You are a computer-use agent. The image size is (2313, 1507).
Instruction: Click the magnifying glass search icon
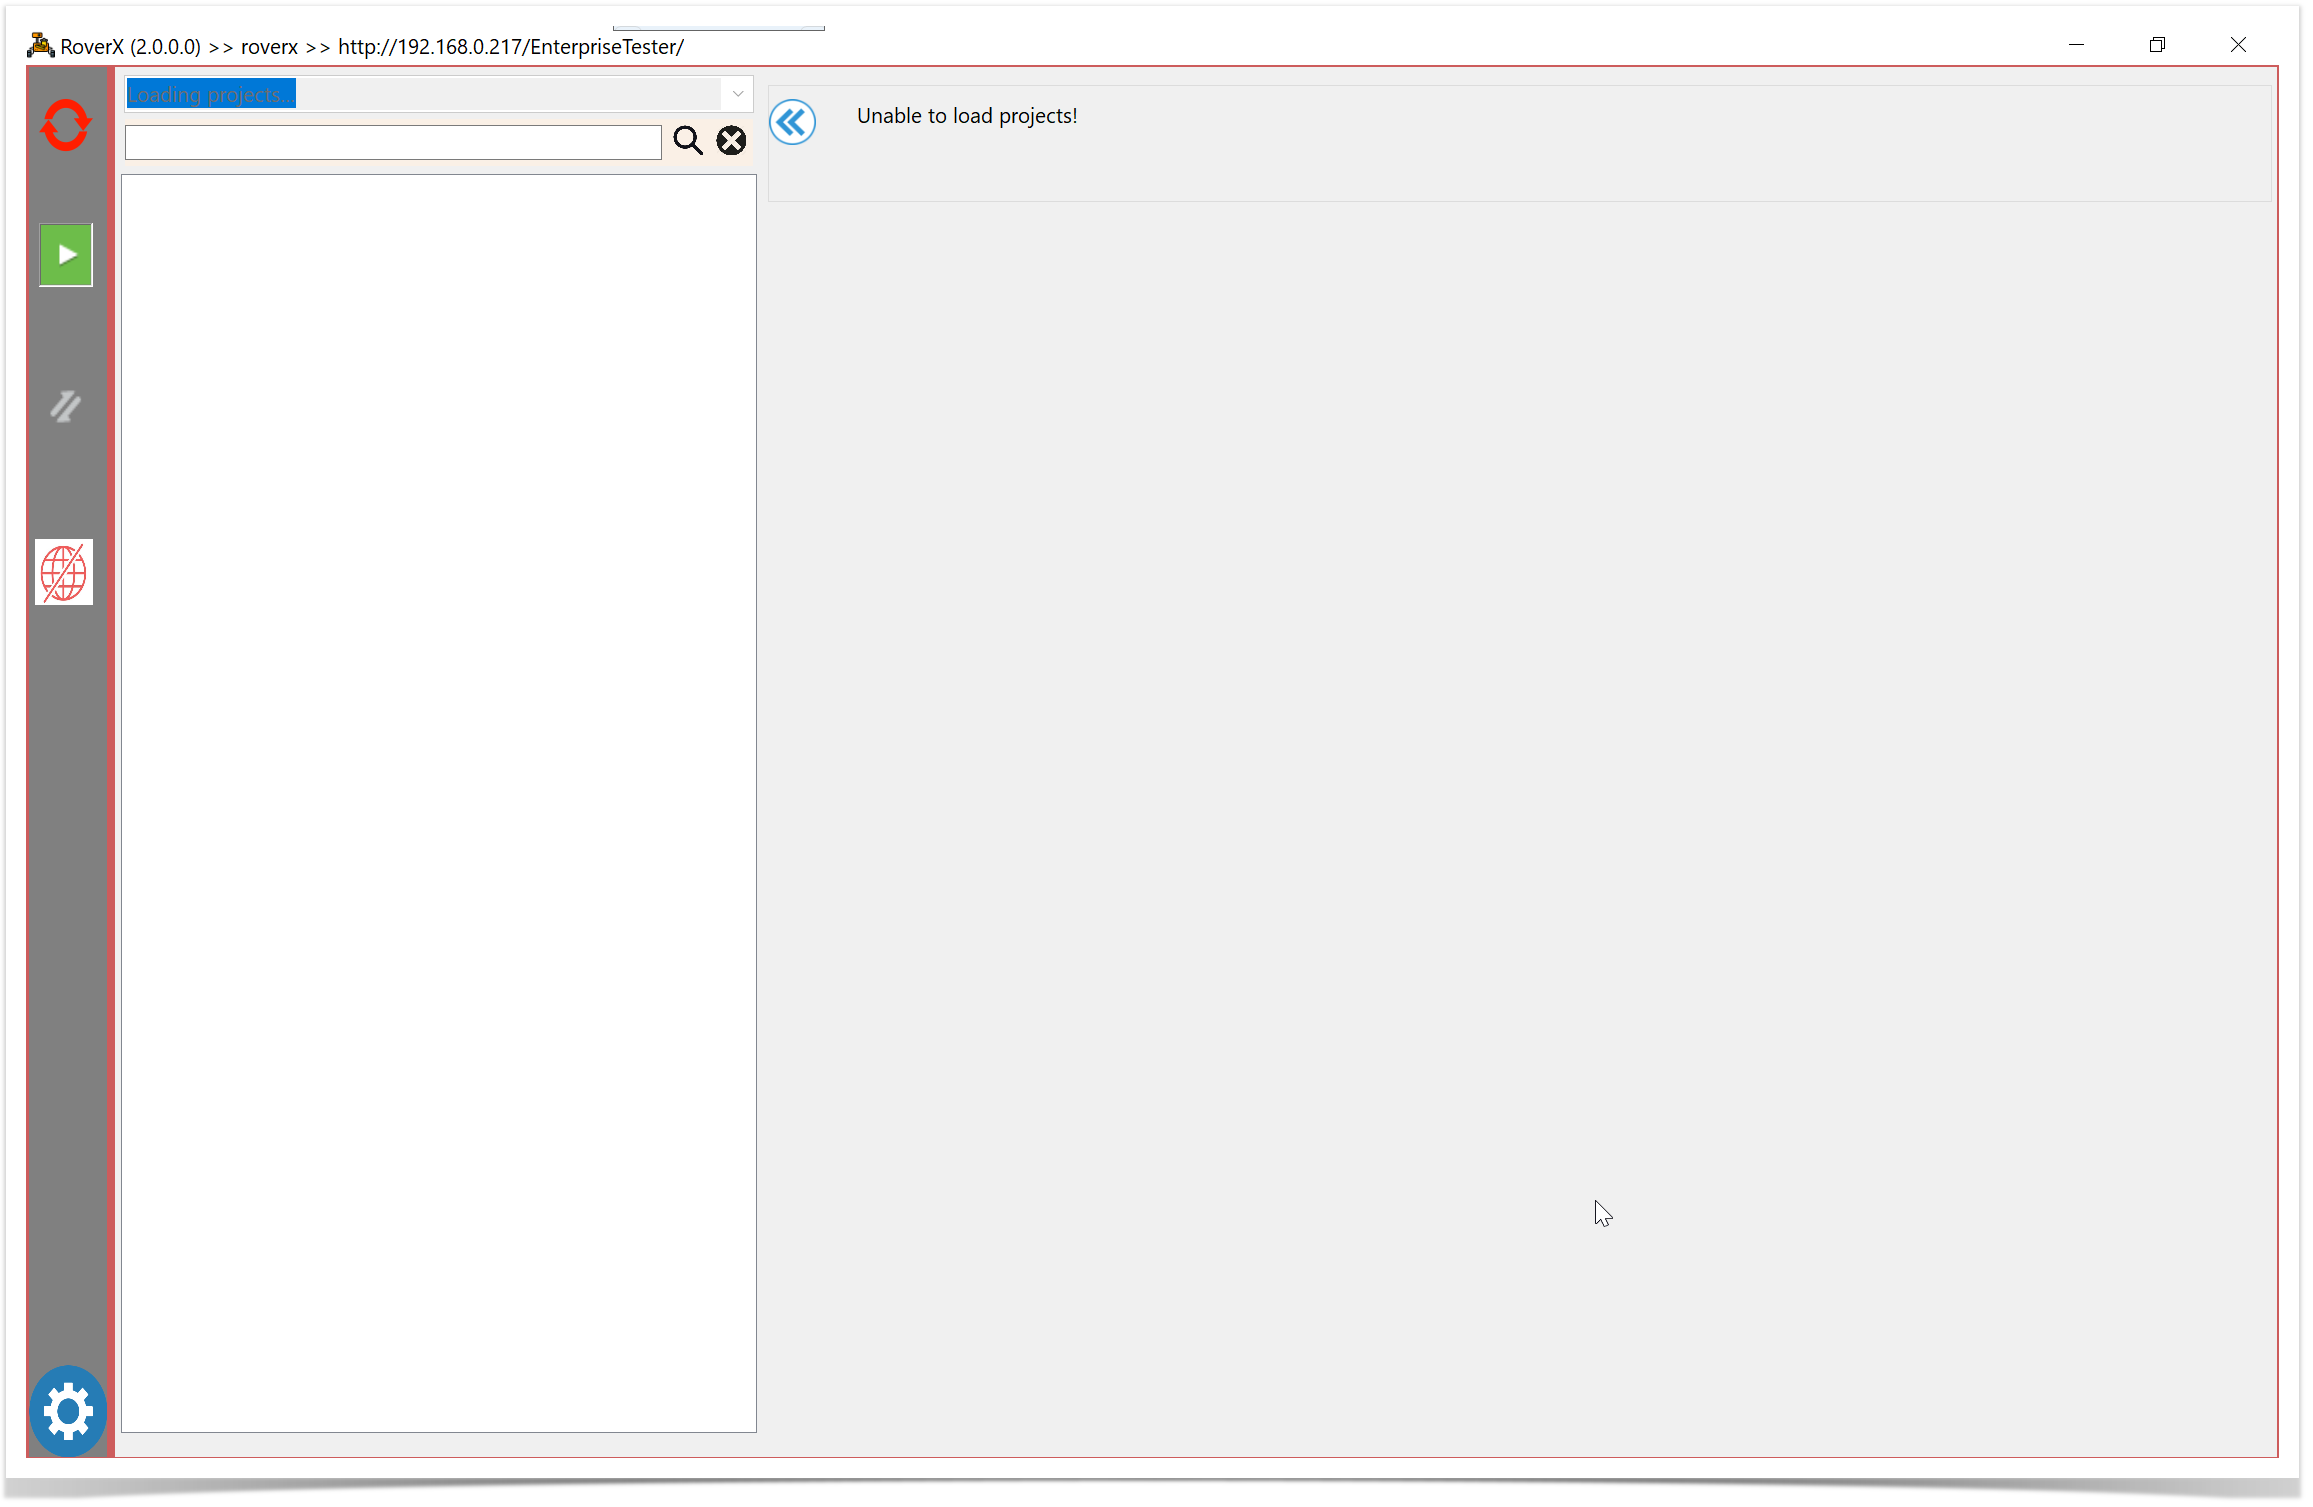(x=687, y=141)
